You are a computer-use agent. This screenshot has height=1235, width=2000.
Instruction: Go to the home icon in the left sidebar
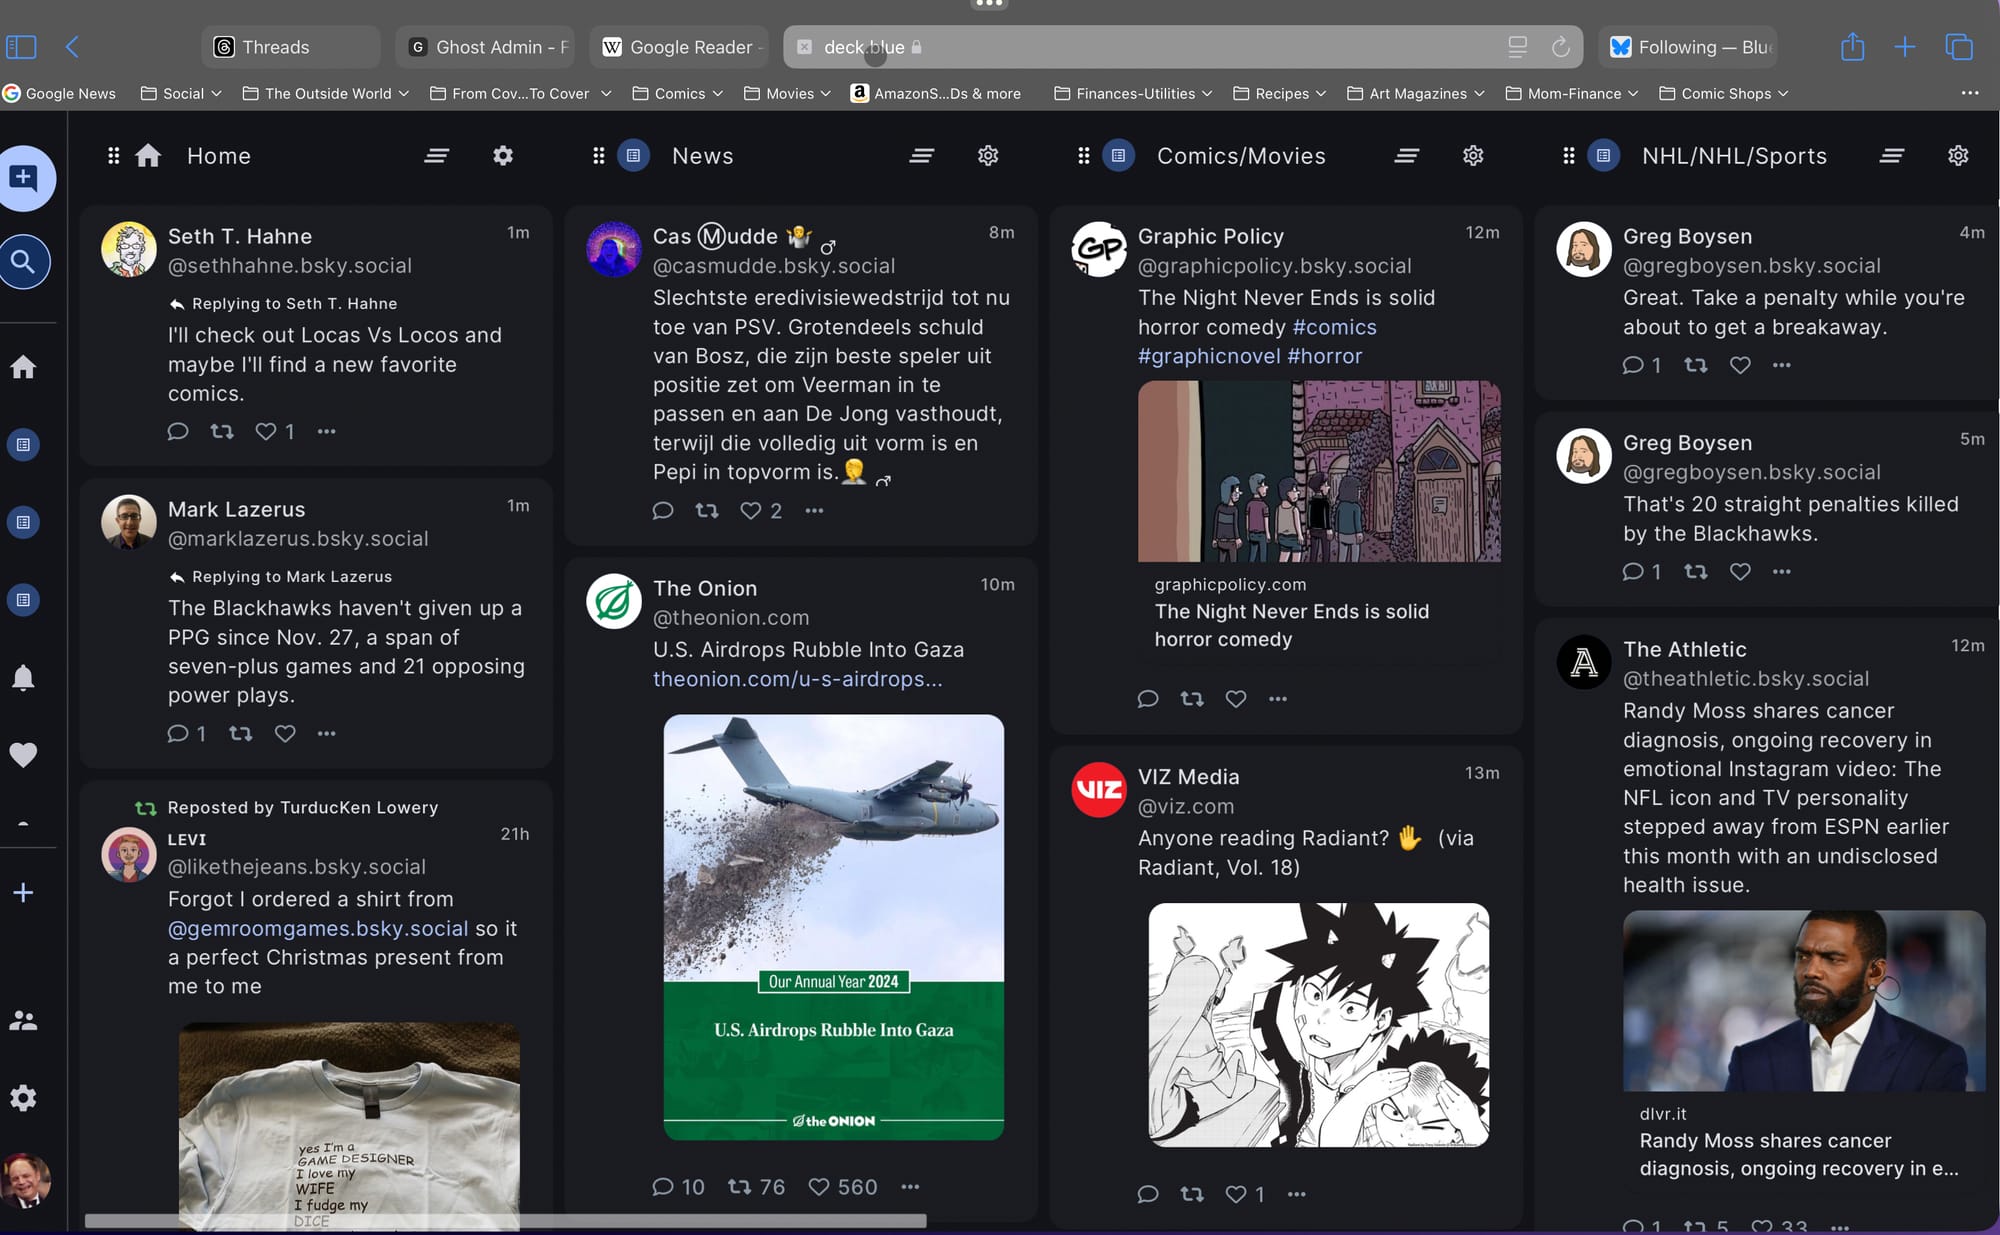pyautogui.click(x=23, y=367)
